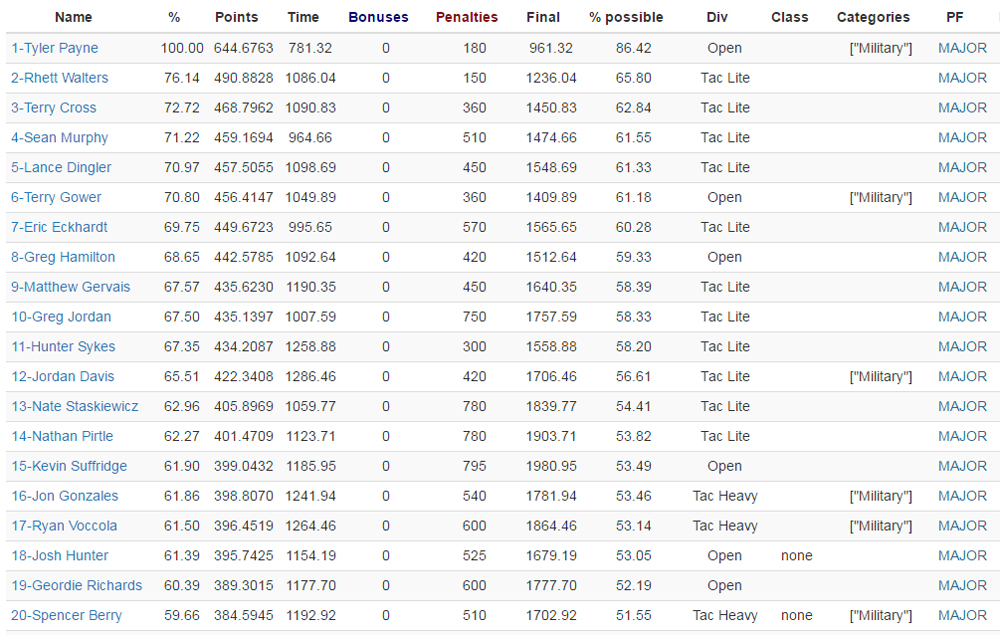The width and height of the screenshot is (1000, 635).
Task: Click the Final value 1757.59
Action: (551, 318)
